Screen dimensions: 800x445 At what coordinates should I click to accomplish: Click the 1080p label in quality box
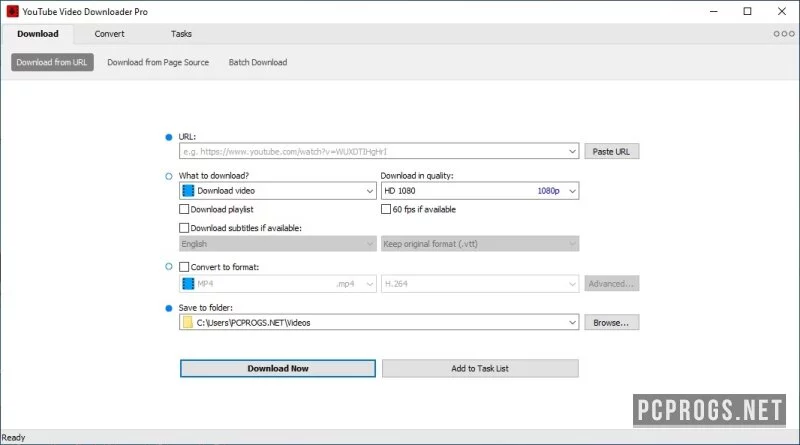pos(548,191)
